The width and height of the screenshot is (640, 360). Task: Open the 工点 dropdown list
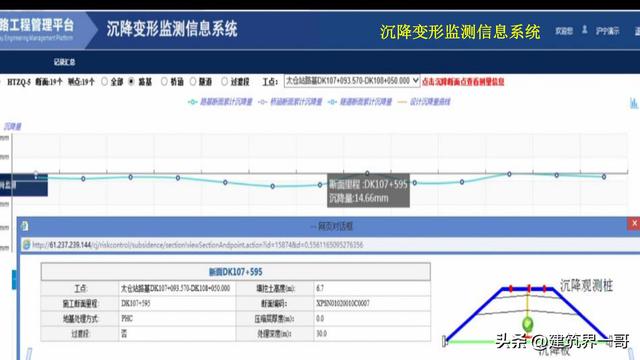point(352,81)
